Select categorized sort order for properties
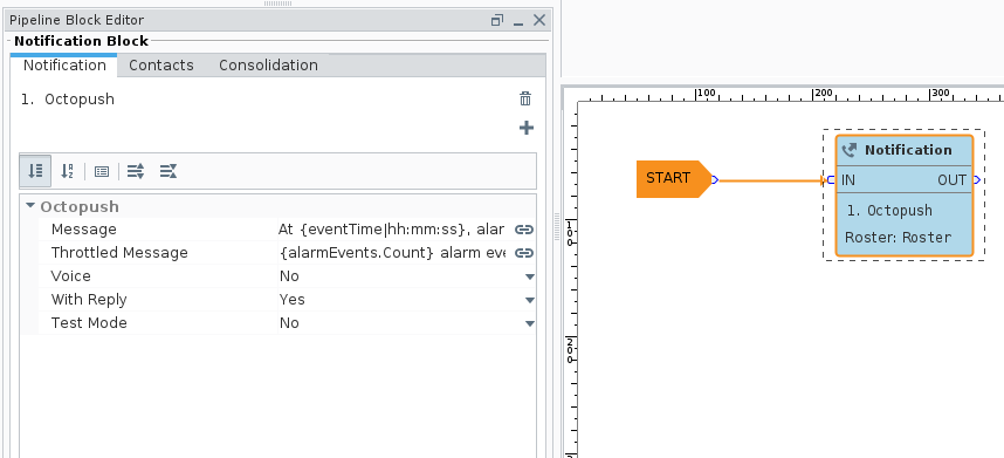Screen dimensions: 1004x458 (x=36, y=171)
